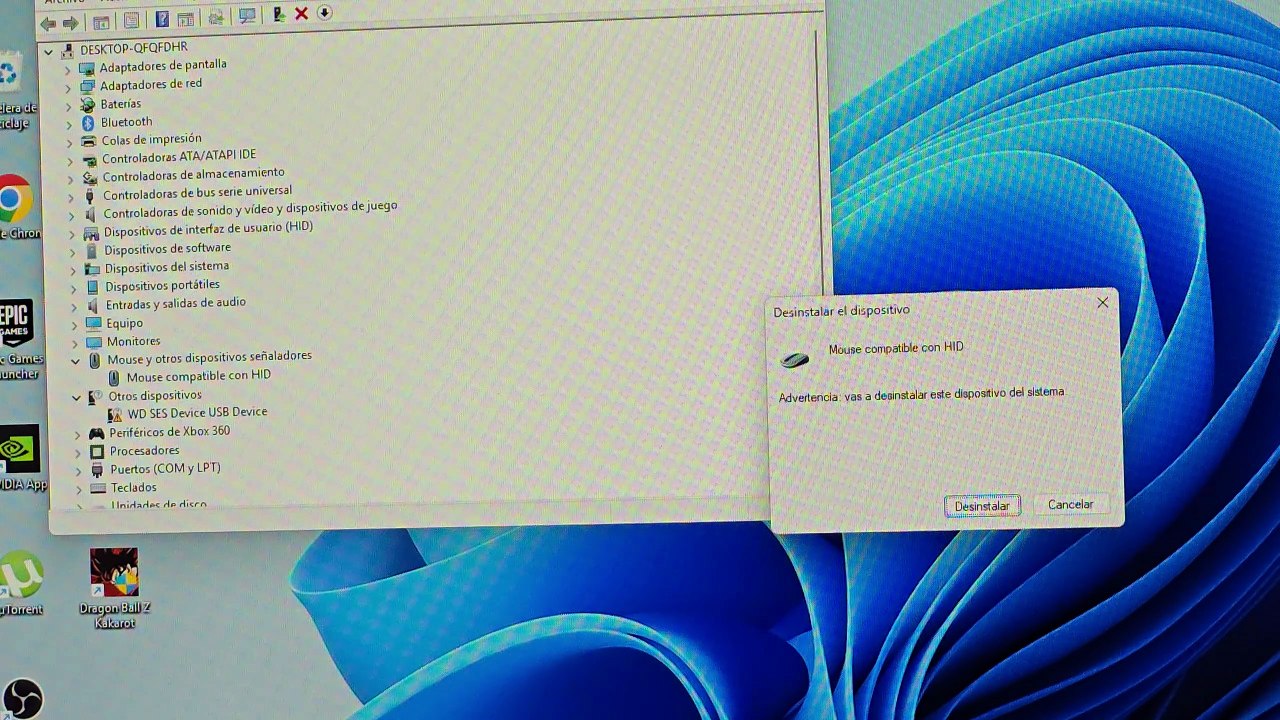Expand the Dispositivos portátiles node
Screen dimensions: 1280x720
pos(73,288)
